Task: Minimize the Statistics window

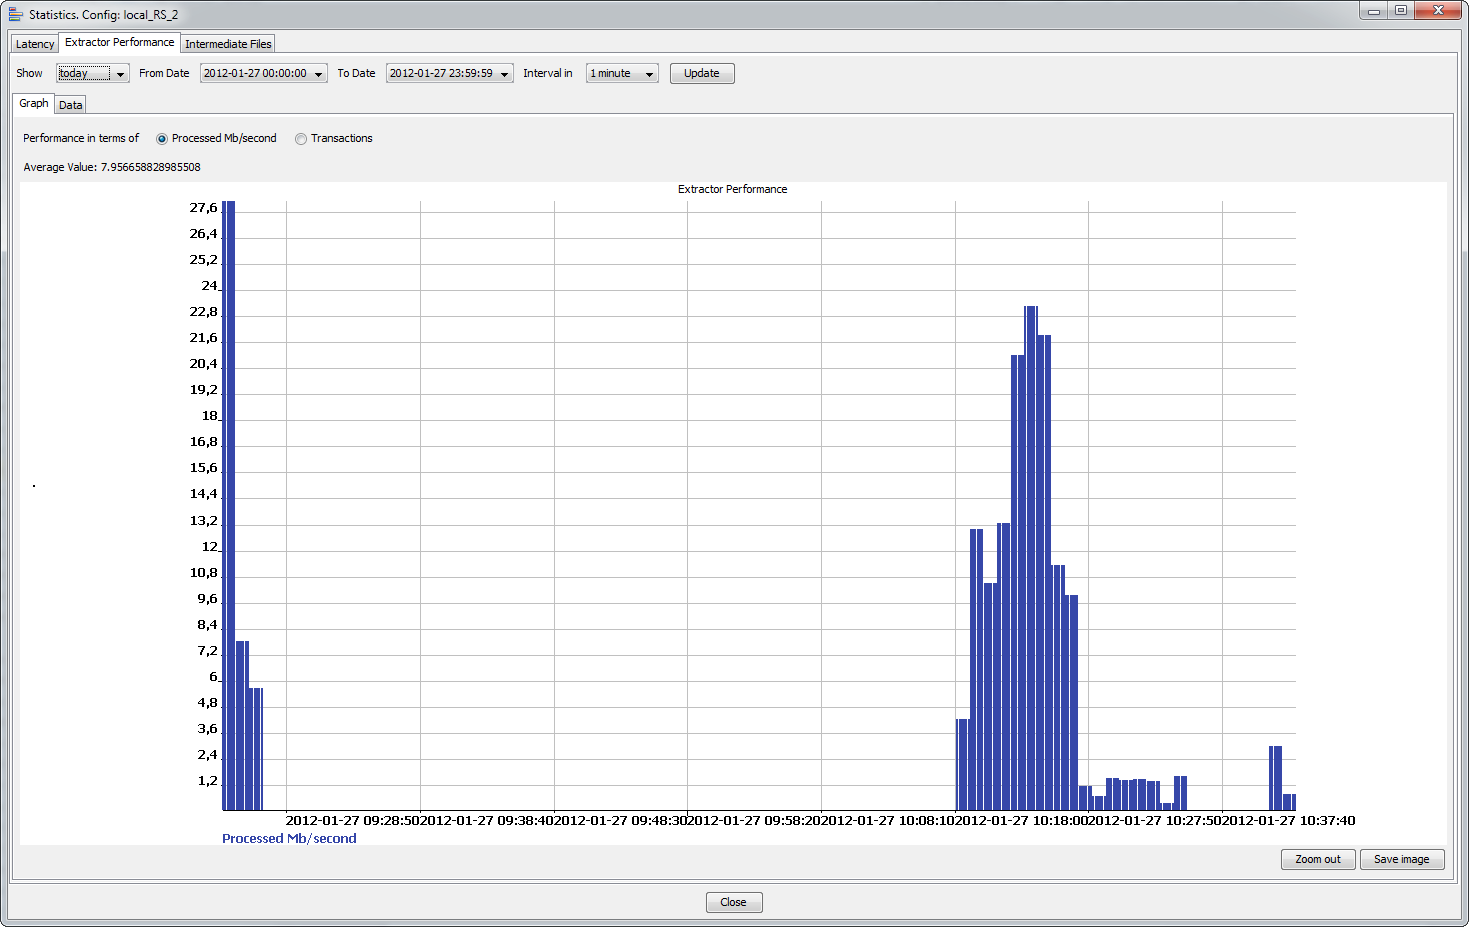Action: [x=1374, y=11]
